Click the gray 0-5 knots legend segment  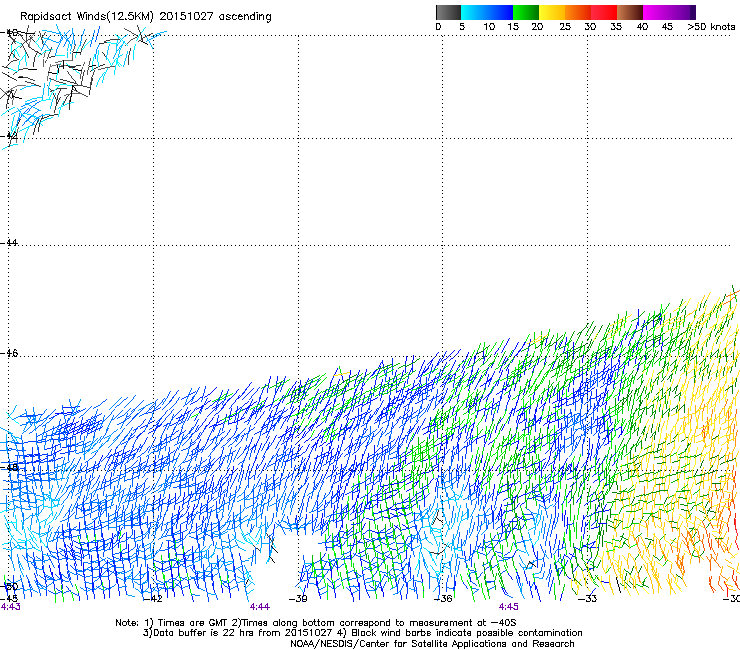click(x=448, y=12)
